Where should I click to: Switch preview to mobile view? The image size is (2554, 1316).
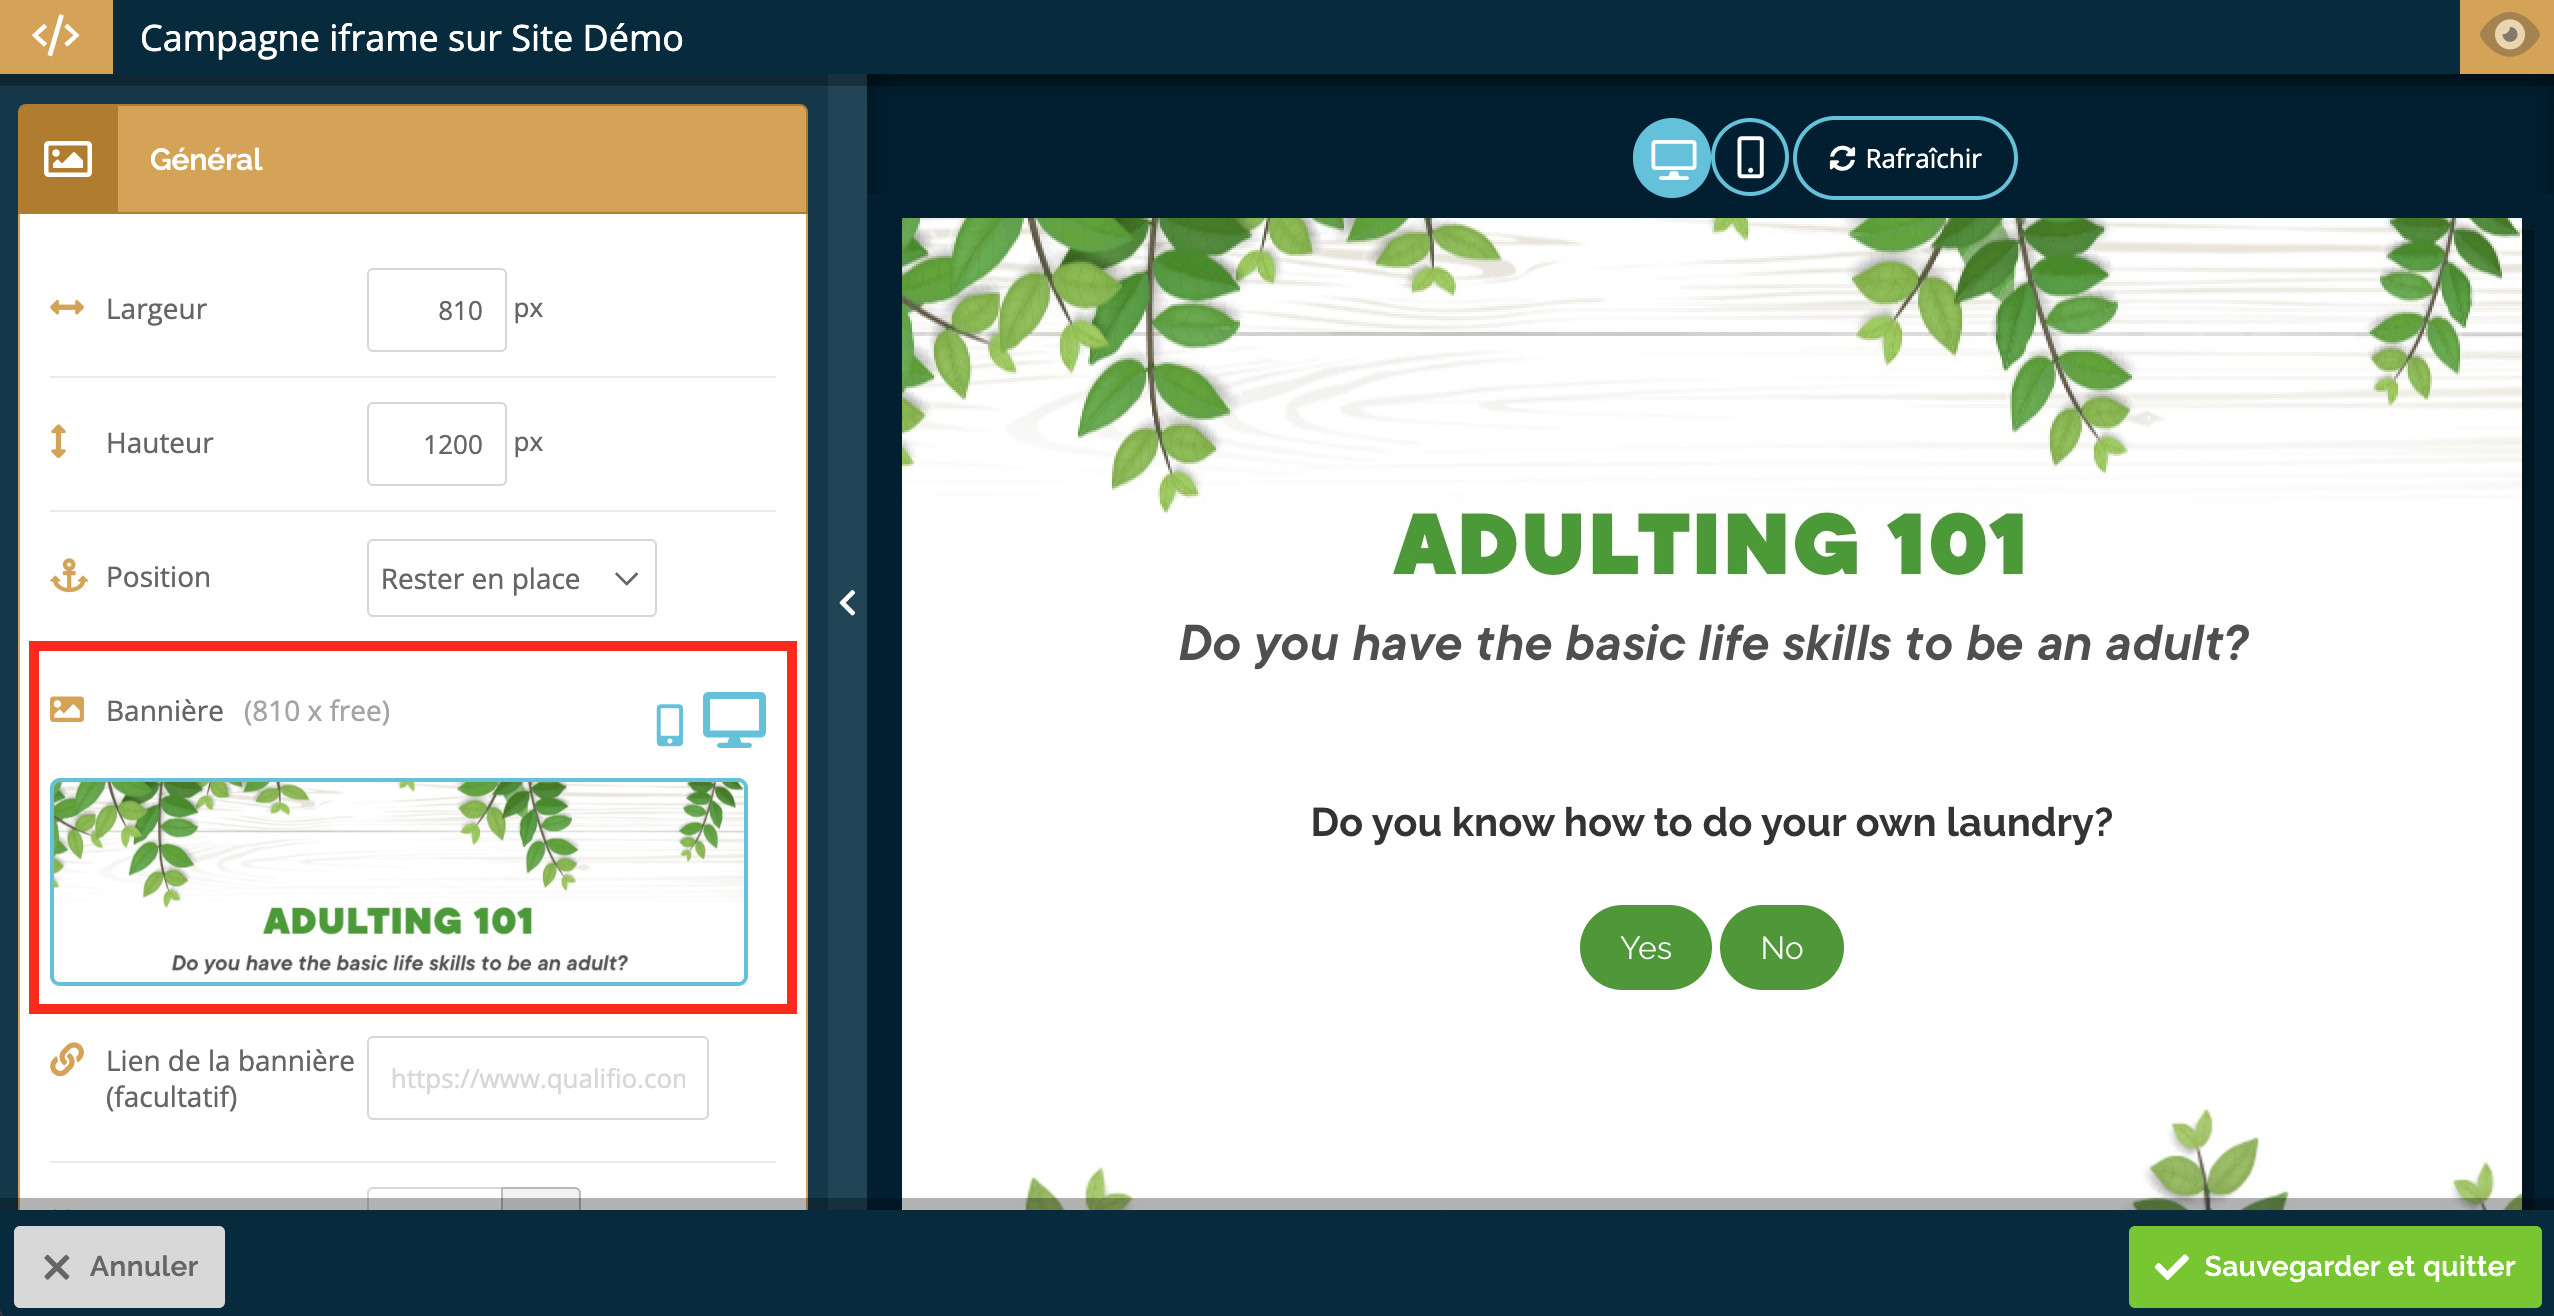pyautogui.click(x=1750, y=158)
